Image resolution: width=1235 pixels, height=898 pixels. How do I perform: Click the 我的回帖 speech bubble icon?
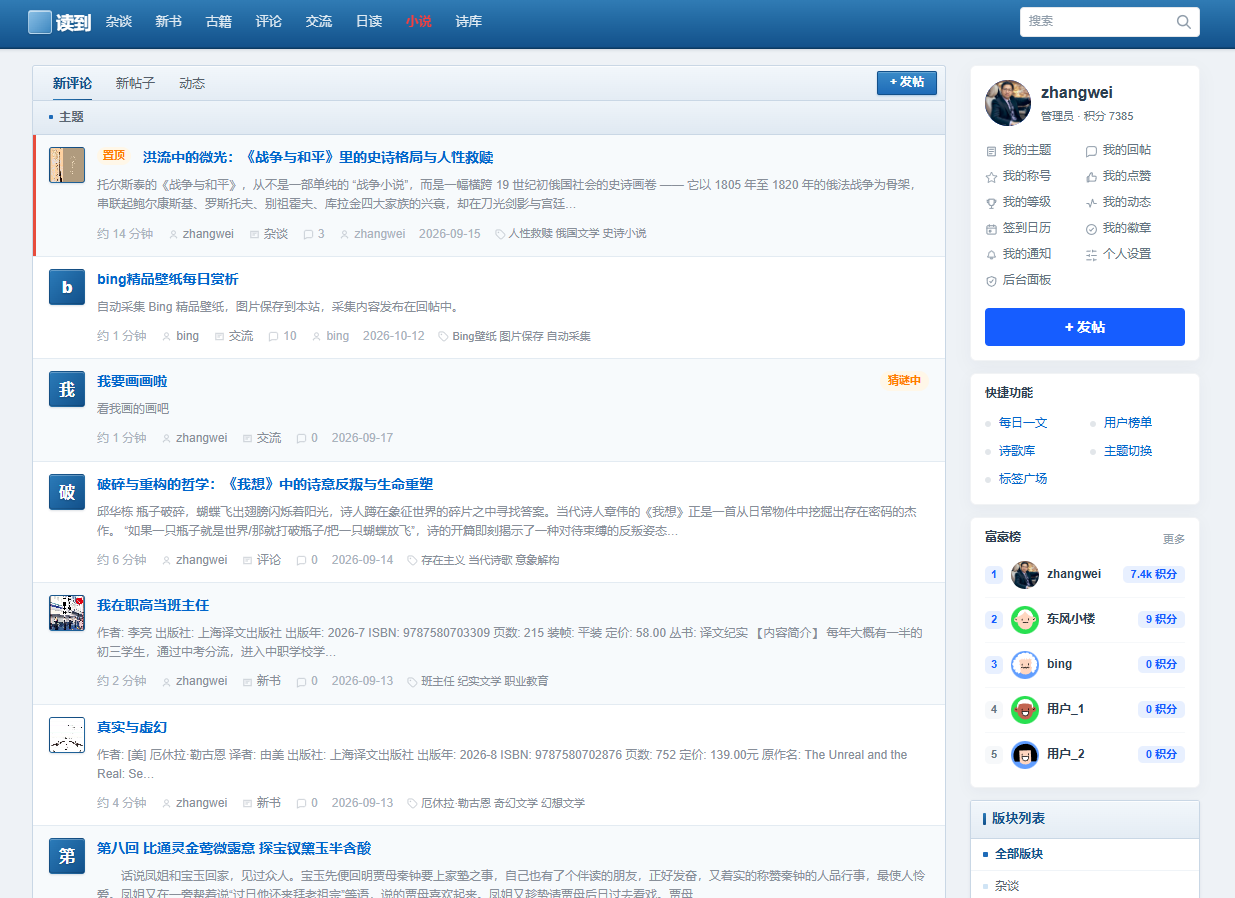pyautogui.click(x=1091, y=151)
